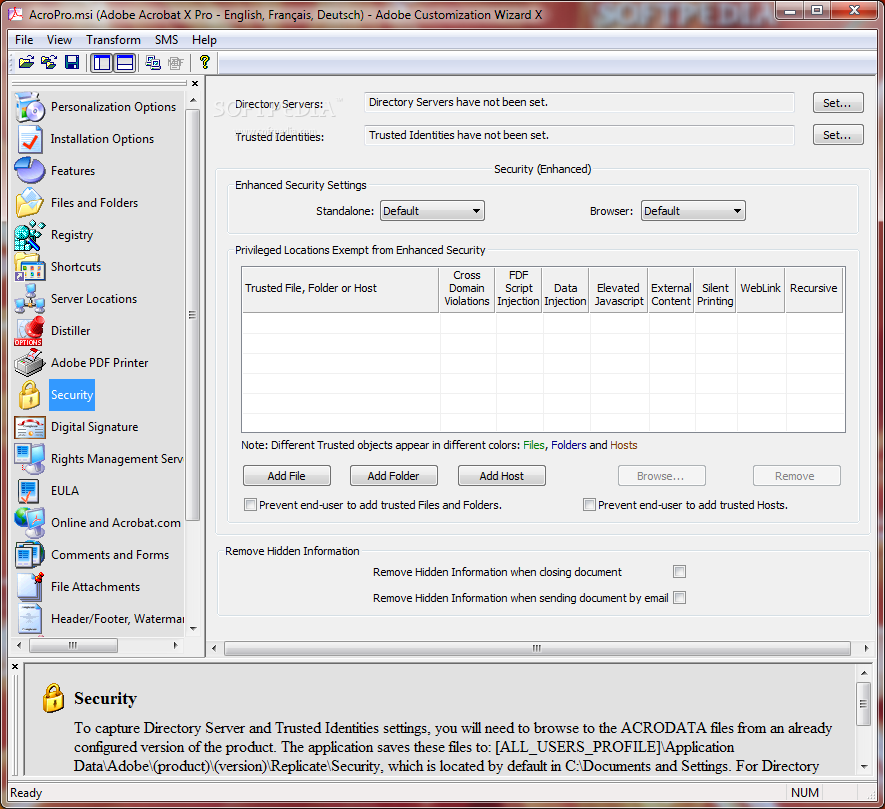The image size is (885, 809).
Task: Click the Security padlock sidebar icon
Action: tap(29, 395)
